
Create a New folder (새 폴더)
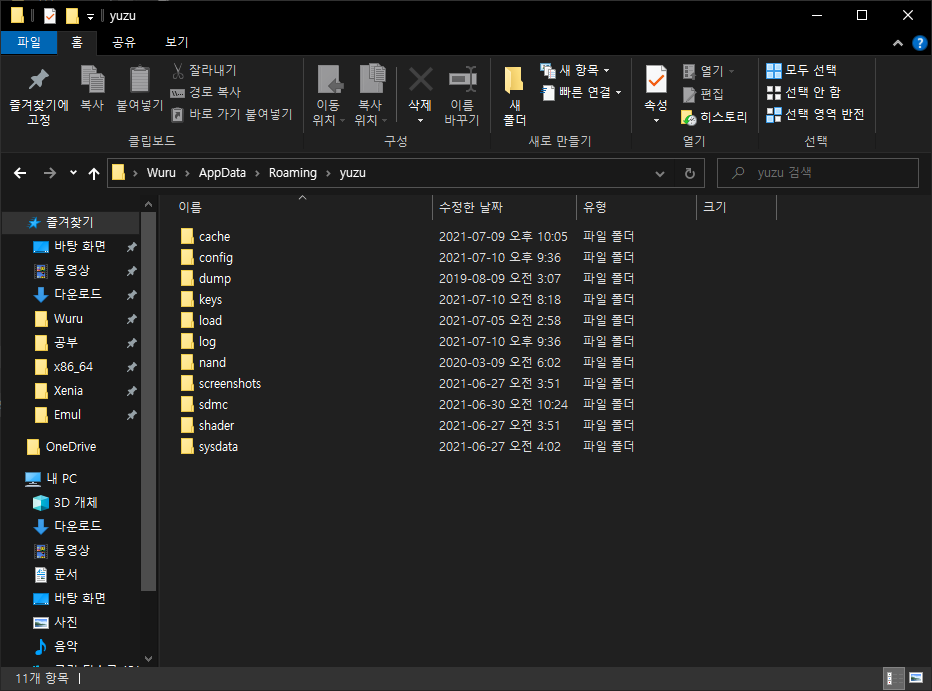click(x=514, y=95)
